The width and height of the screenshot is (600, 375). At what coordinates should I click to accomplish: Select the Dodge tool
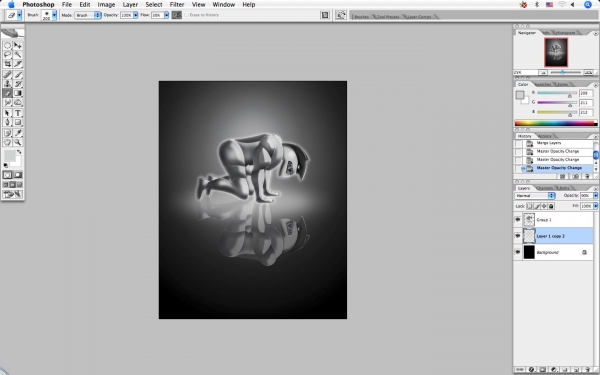(x=18, y=102)
